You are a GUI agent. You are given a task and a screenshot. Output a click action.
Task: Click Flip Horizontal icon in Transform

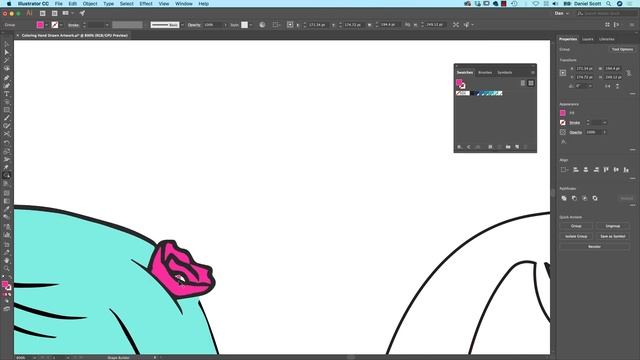(608, 86)
